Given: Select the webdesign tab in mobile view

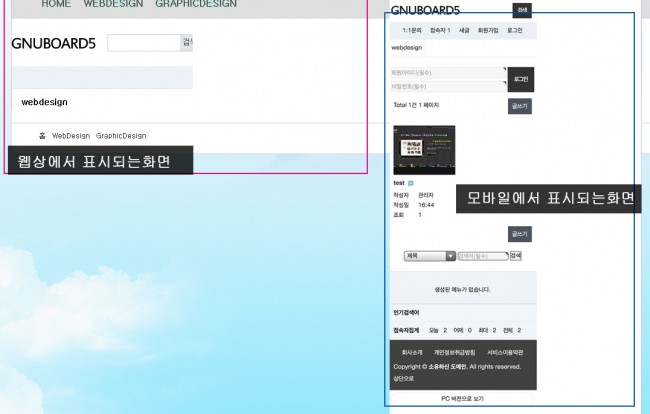Looking at the screenshot, I should pyautogui.click(x=407, y=48).
